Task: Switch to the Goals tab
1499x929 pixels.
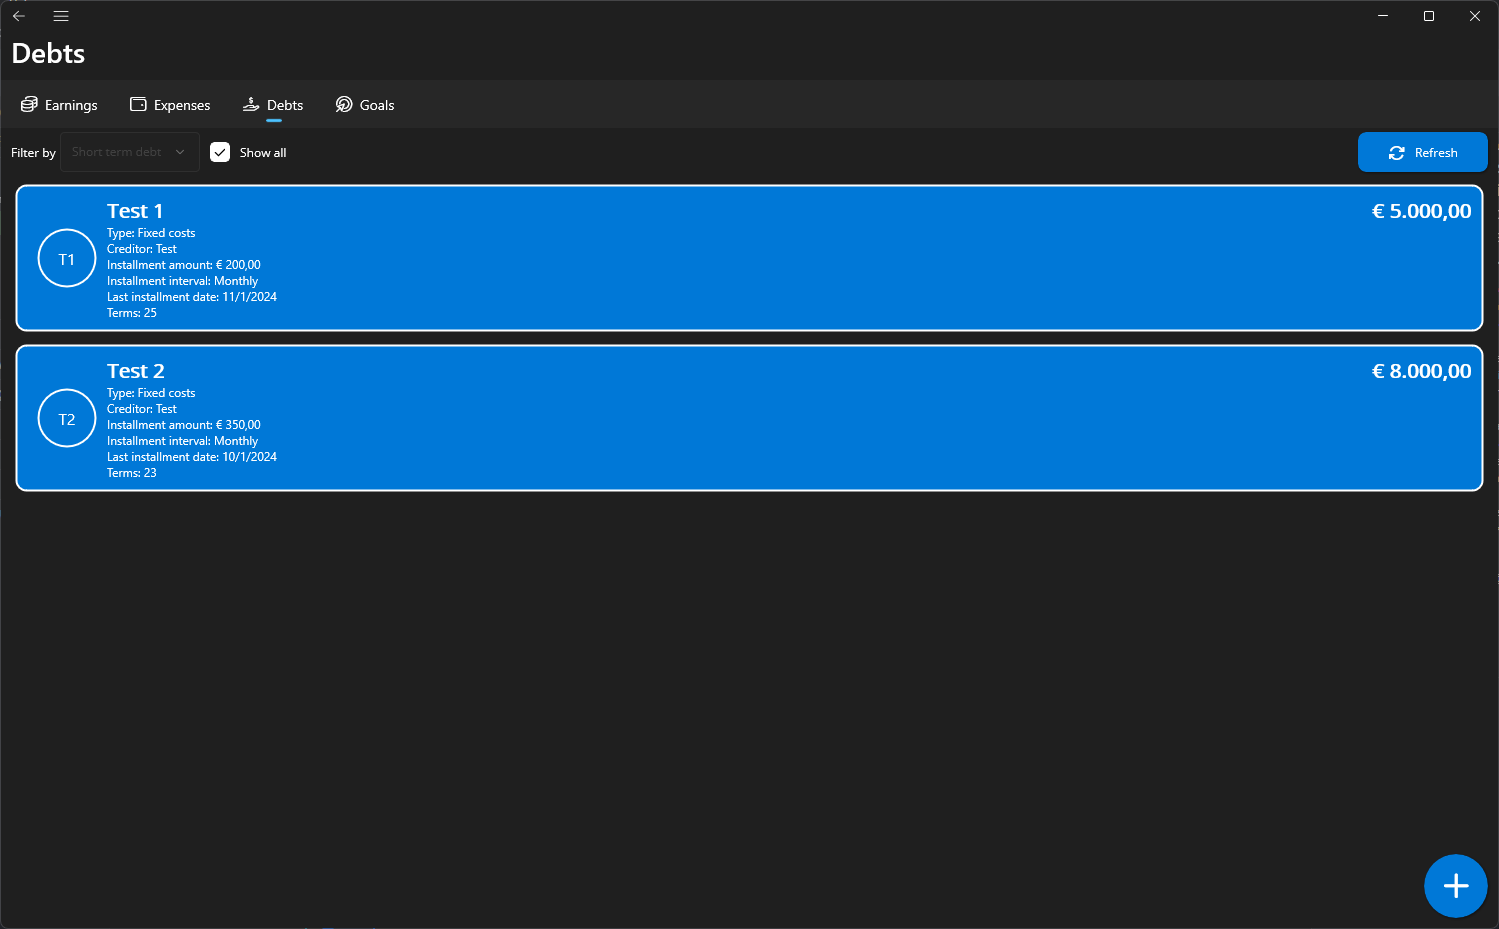Action: tap(365, 105)
